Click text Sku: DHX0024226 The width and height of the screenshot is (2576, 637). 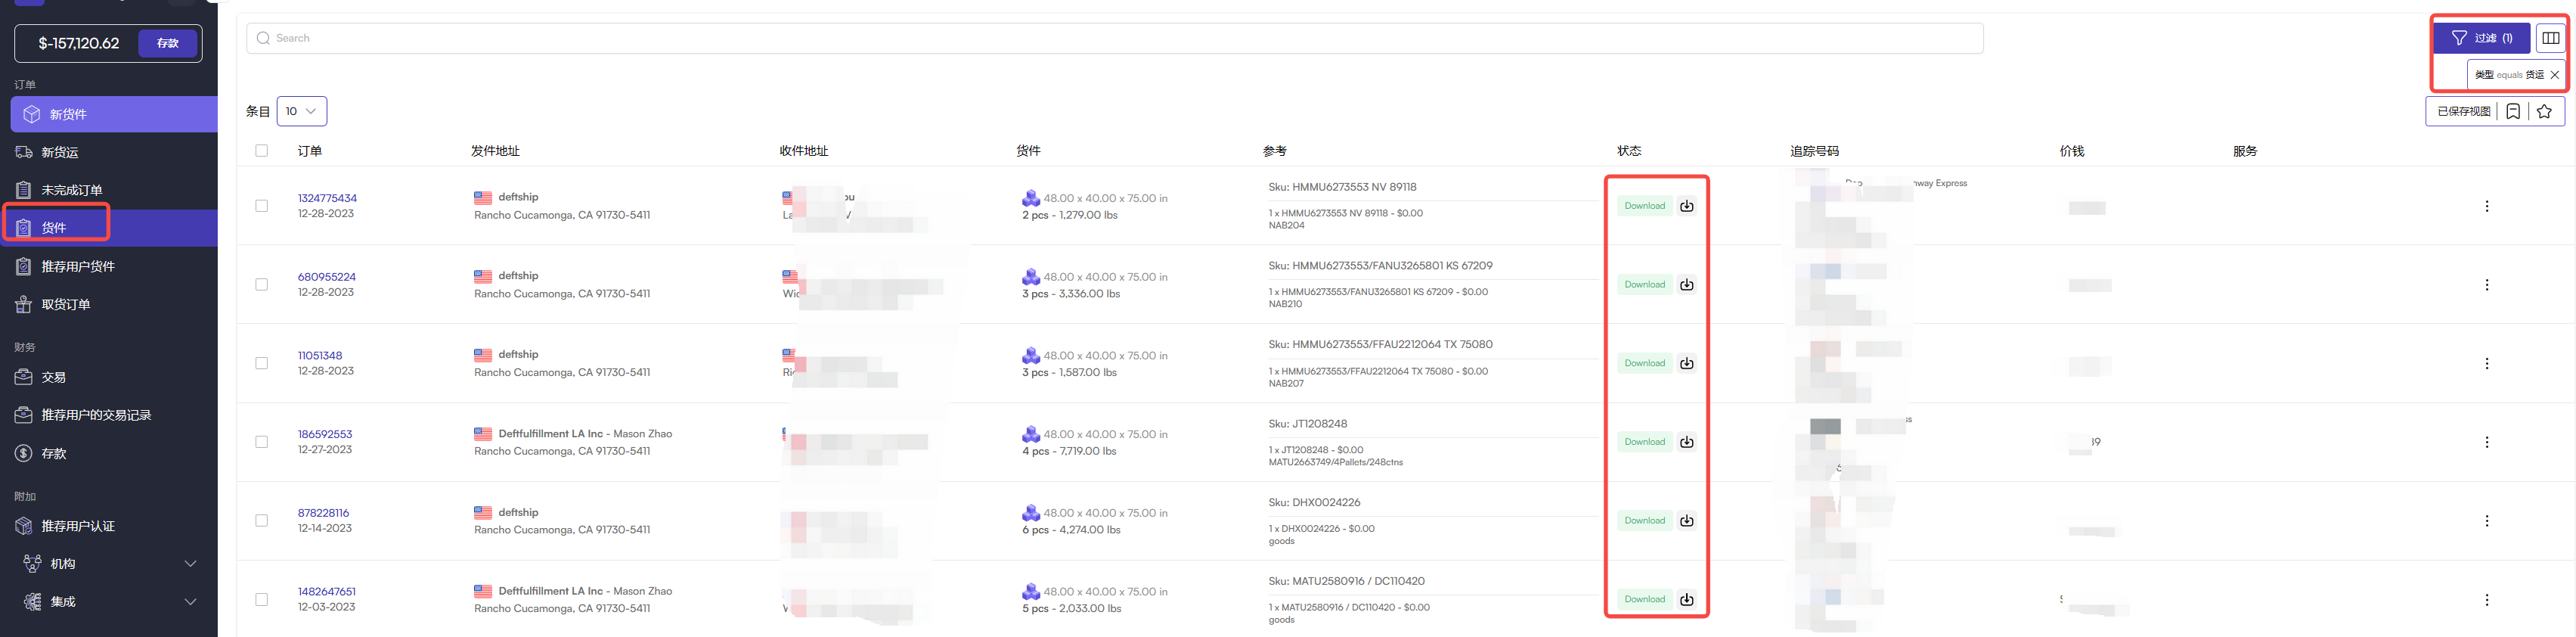pos(1314,503)
